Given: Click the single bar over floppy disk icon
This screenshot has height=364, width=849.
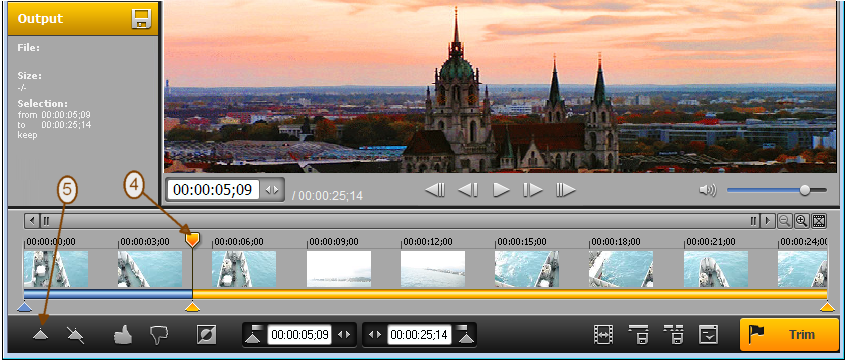Looking at the screenshot, I should [x=638, y=335].
